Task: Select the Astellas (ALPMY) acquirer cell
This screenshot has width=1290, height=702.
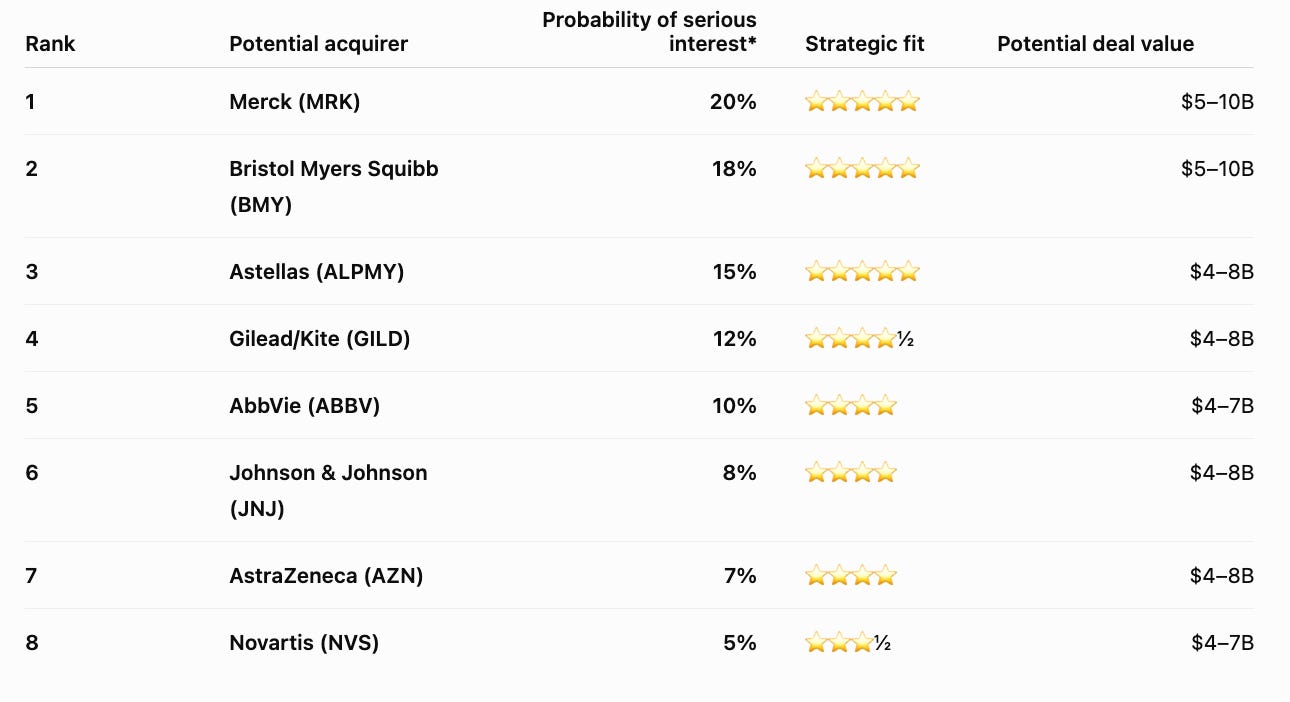Action: [317, 271]
